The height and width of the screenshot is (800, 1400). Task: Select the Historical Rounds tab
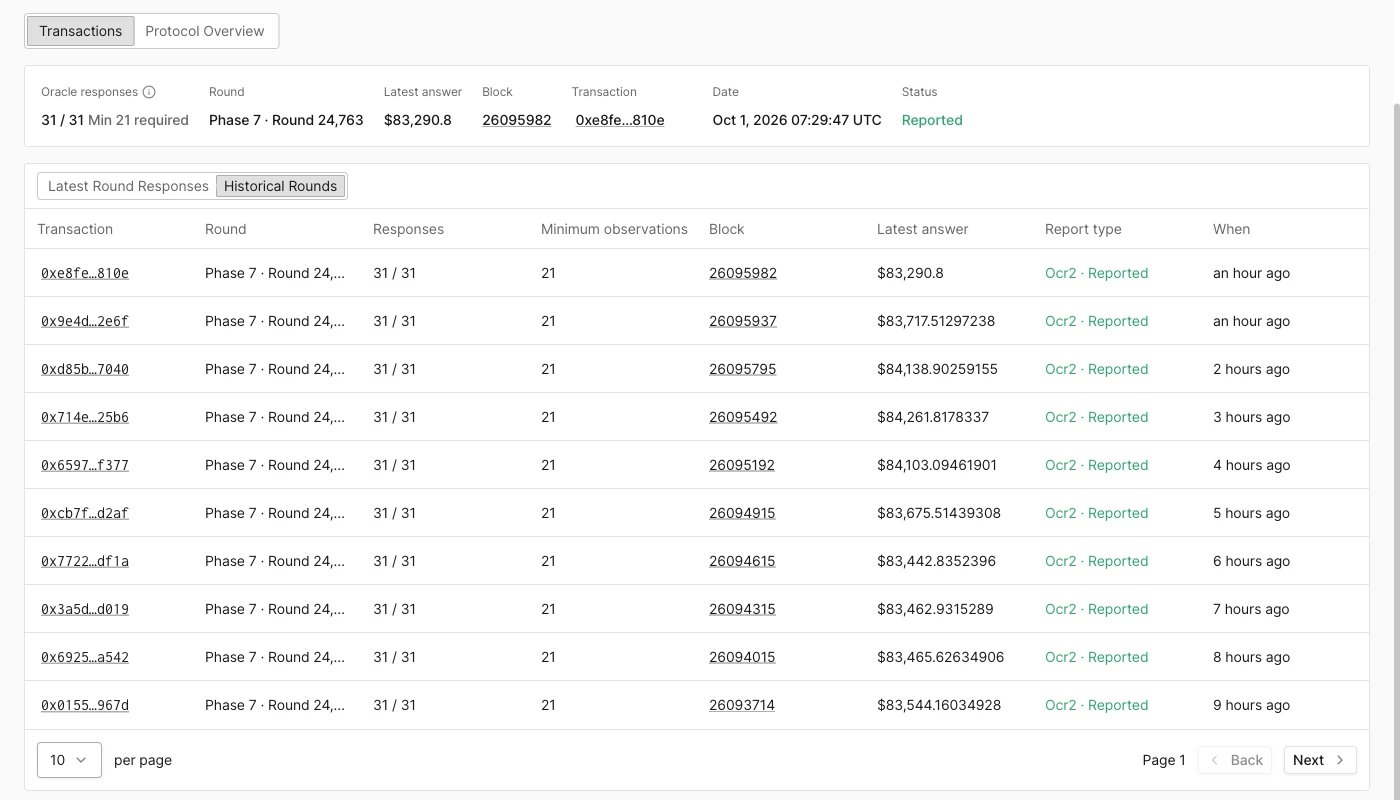point(280,186)
